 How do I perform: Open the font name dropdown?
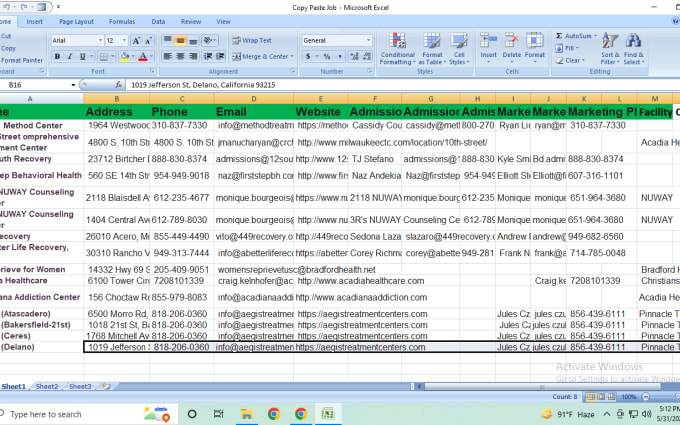point(100,40)
